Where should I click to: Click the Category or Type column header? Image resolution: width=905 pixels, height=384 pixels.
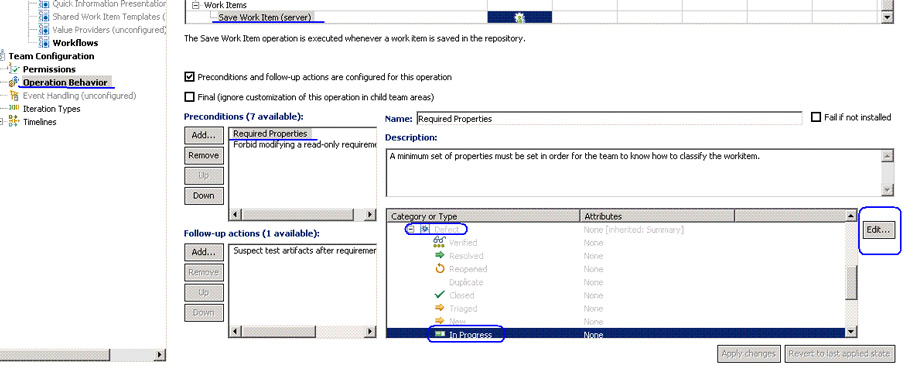pyautogui.click(x=483, y=216)
